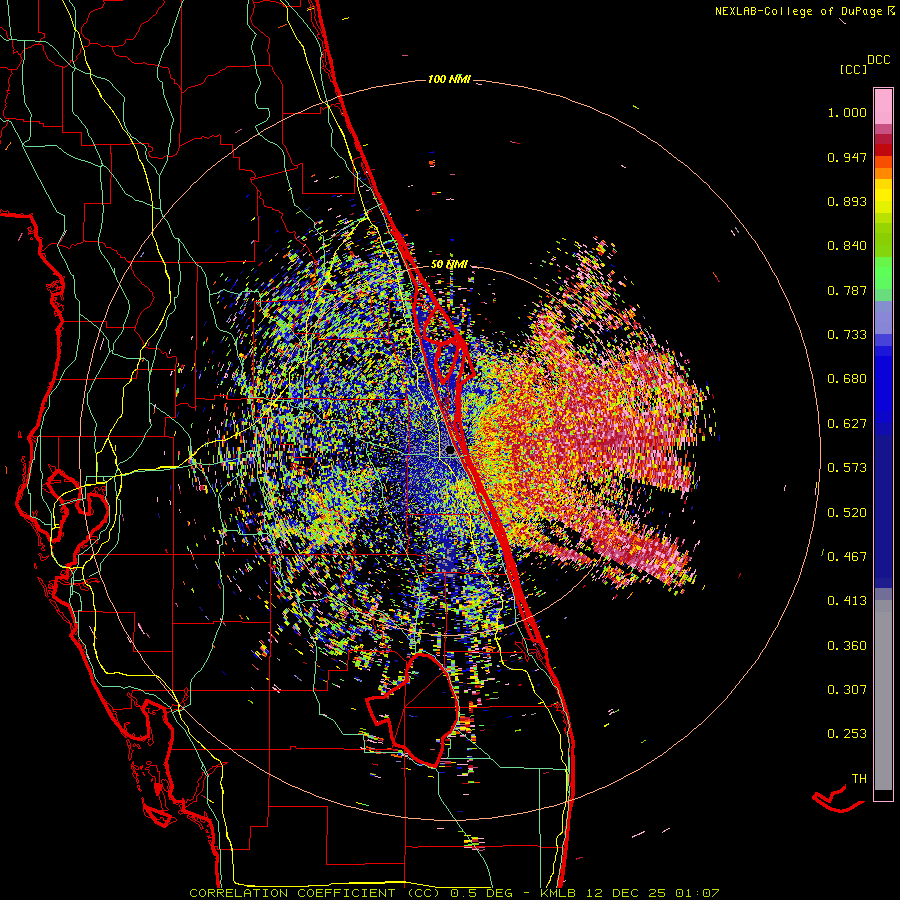Image resolution: width=900 pixels, height=900 pixels.
Task: Click the 0.413 scale value
Action: [x=847, y=601]
